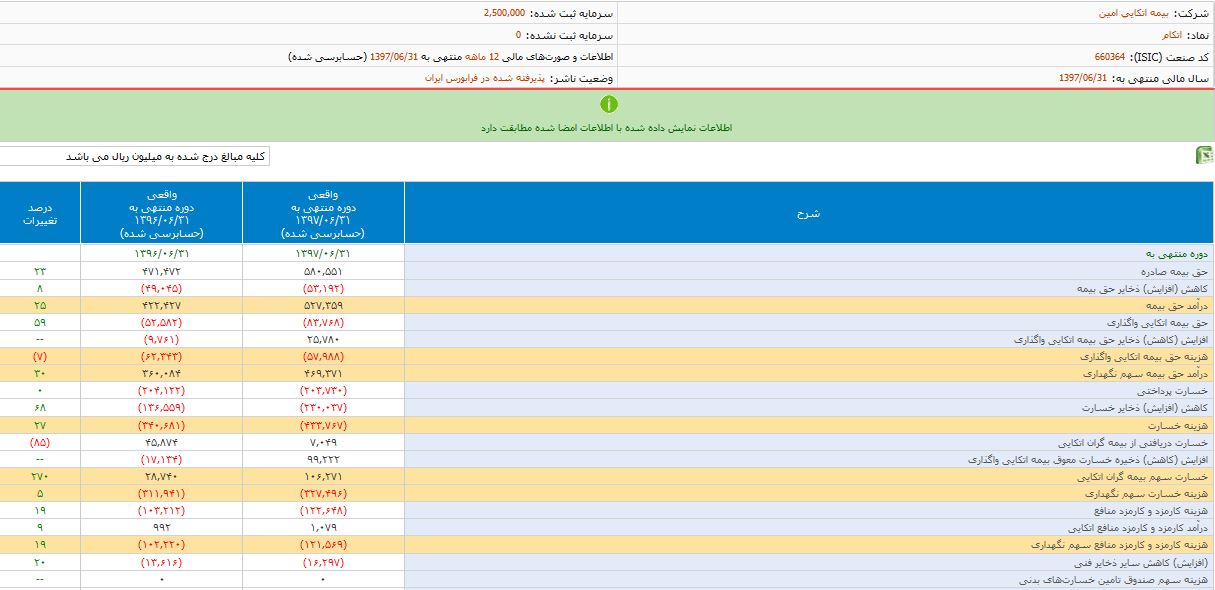The width and height of the screenshot is (1215, 590).
Task: Click the confirmation message in green banner
Action: (x=606, y=129)
